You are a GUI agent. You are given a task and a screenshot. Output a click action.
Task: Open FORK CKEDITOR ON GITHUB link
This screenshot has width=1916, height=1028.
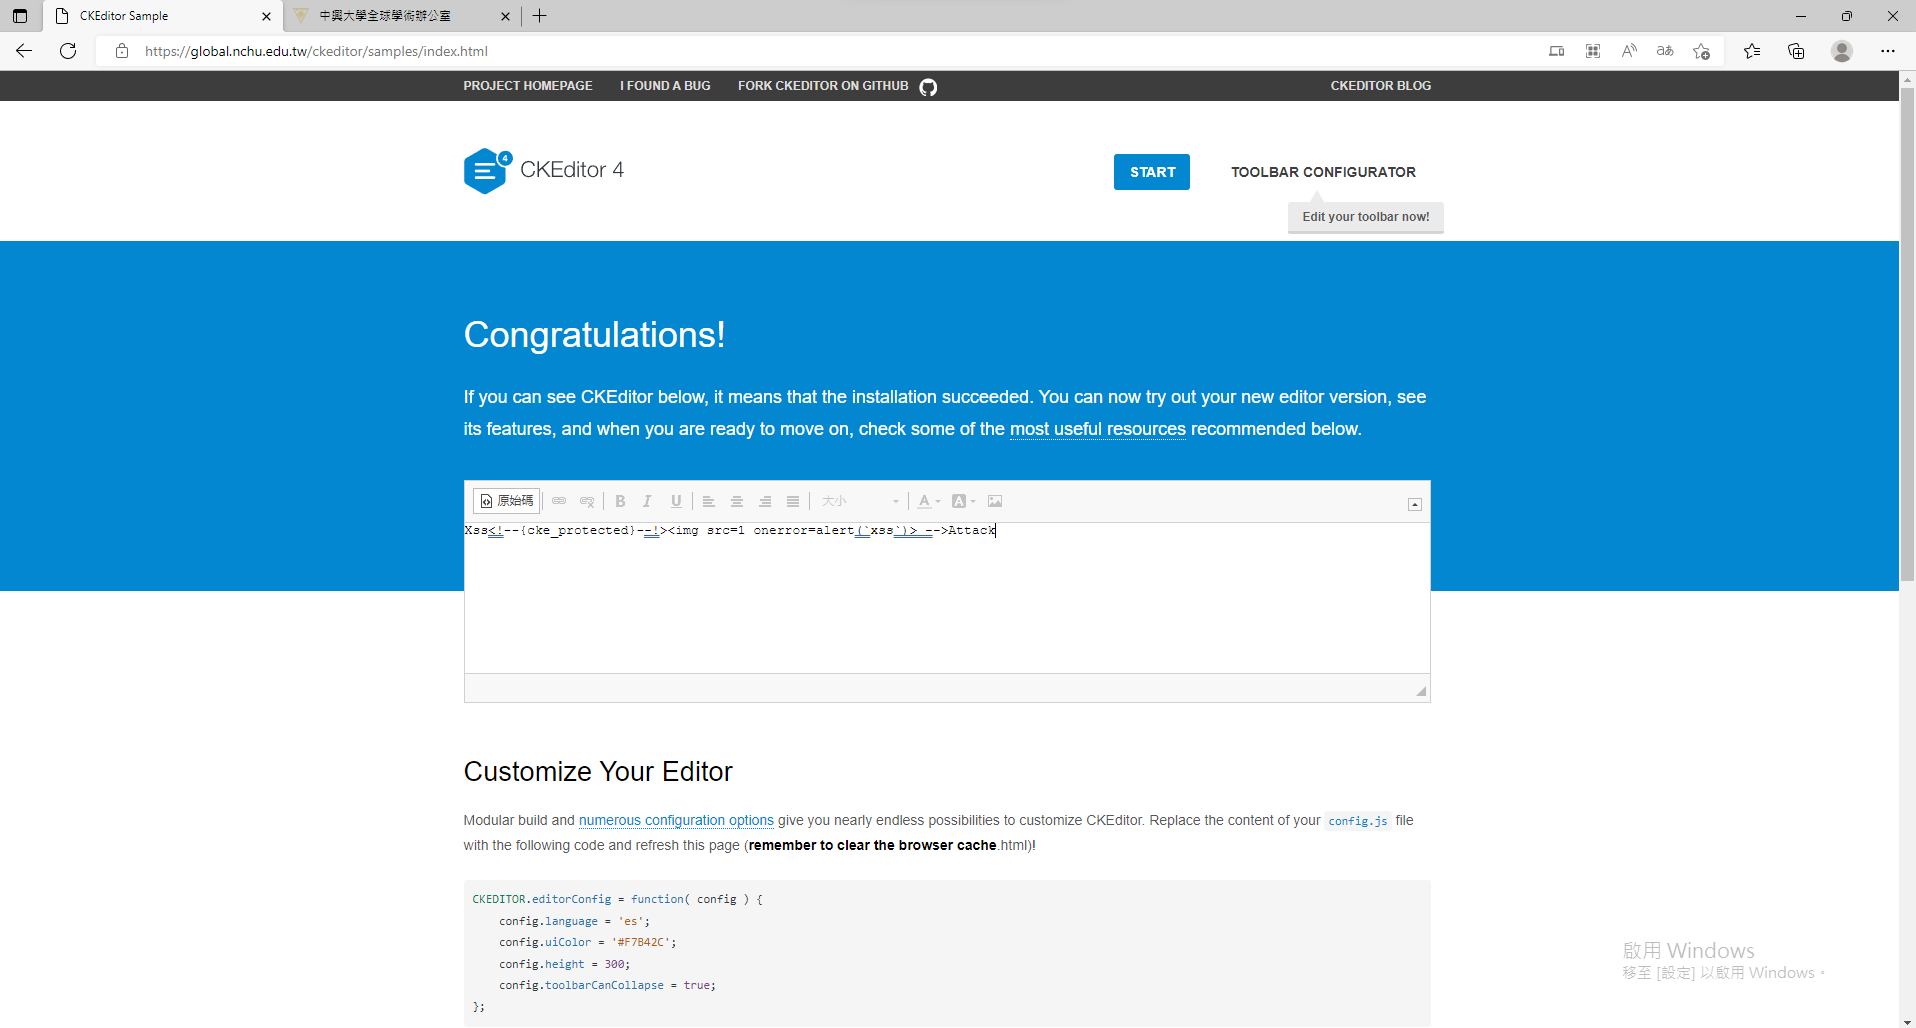point(823,86)
